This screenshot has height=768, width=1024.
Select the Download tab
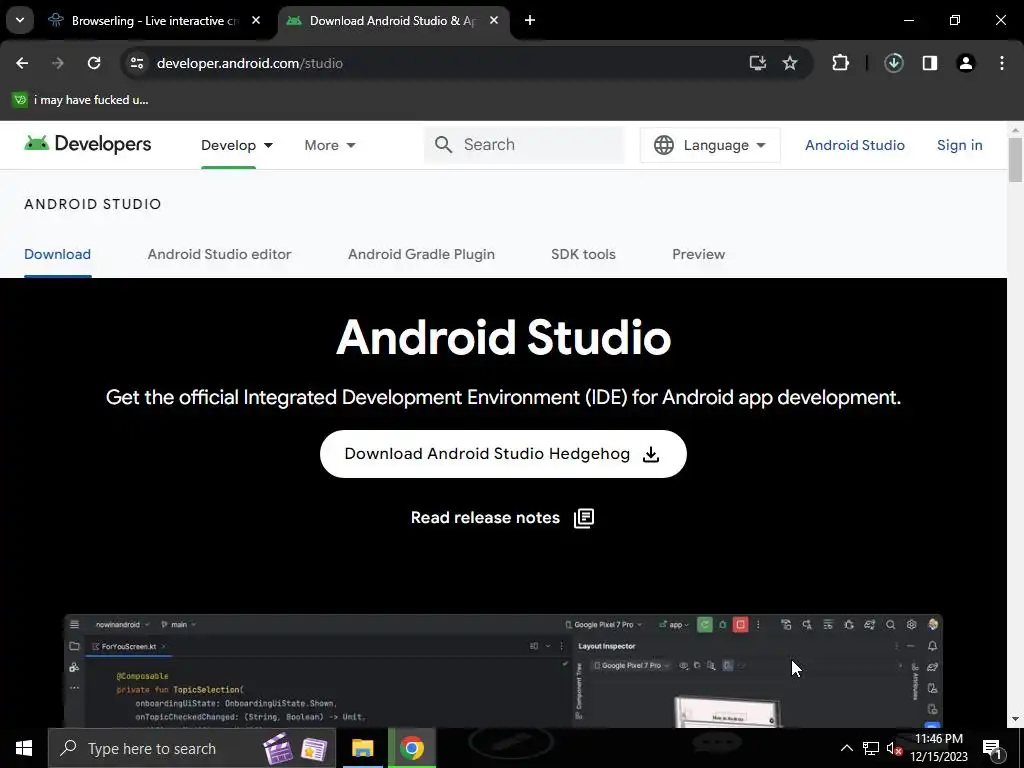click(57, 254)
